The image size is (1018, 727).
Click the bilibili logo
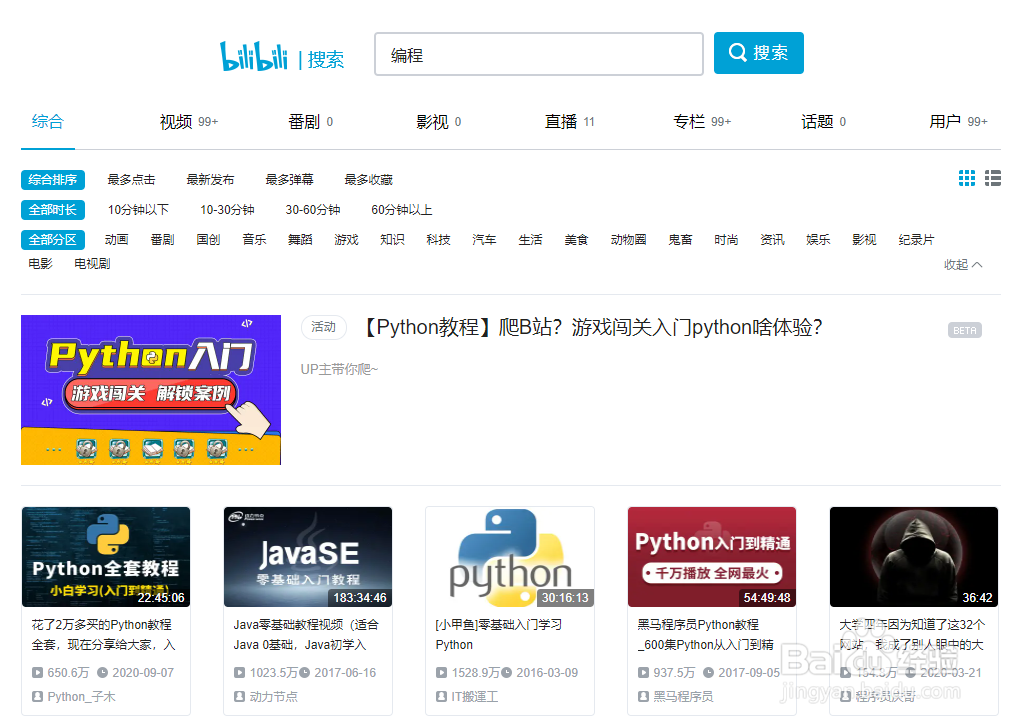click(x=254, y=56)
